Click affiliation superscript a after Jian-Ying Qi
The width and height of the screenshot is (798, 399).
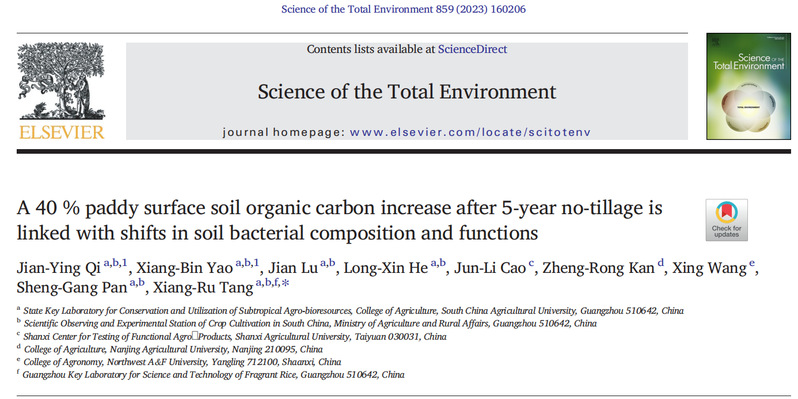pyautogui.click(x=106, y=263)
